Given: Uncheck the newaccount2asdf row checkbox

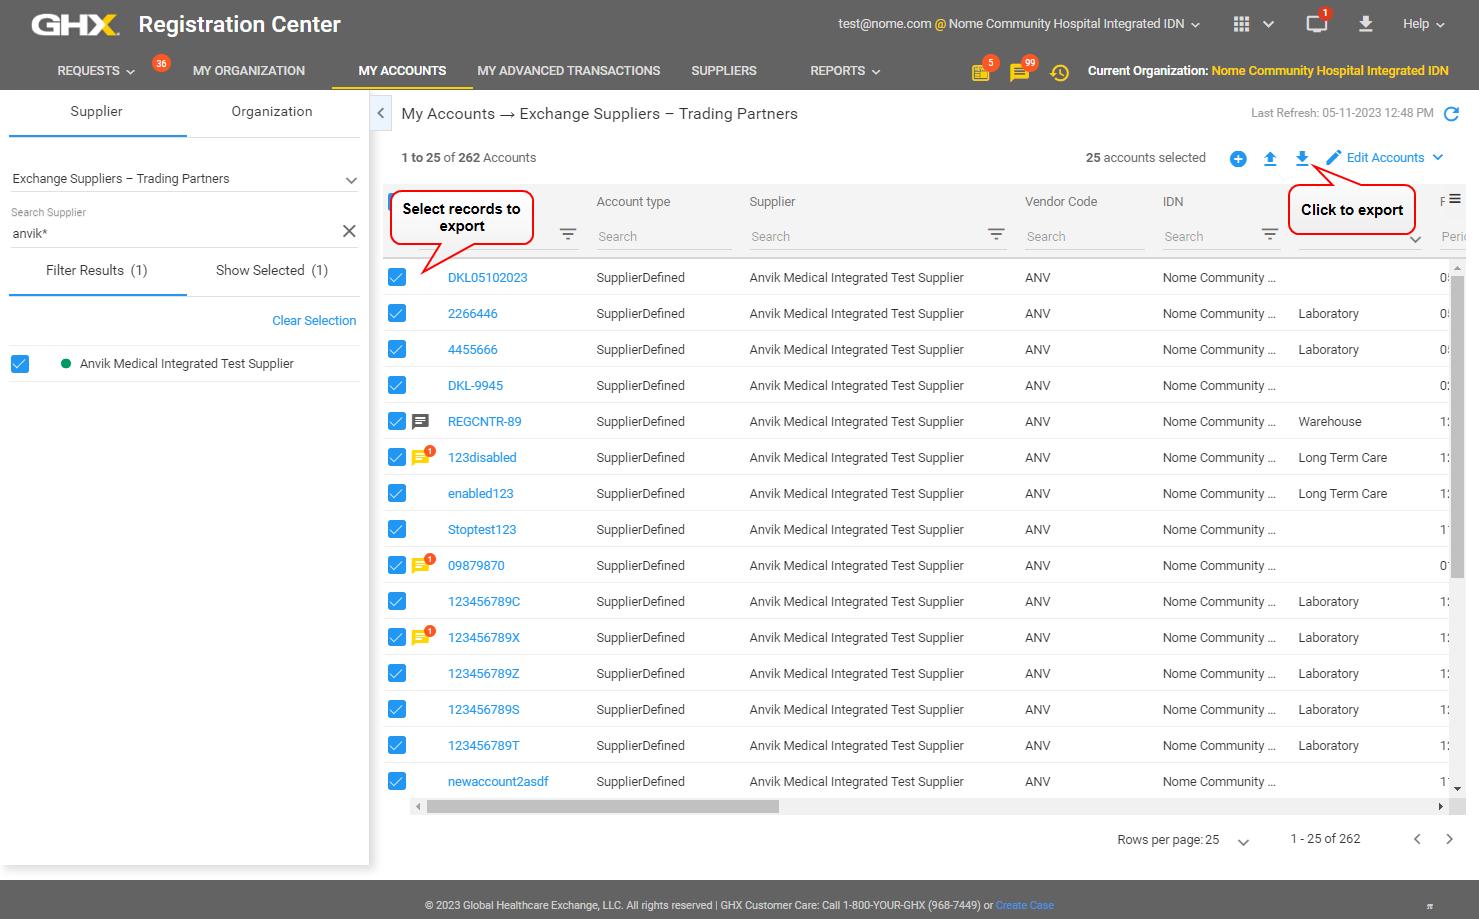Looking at the screenshot, I should 397,782.
